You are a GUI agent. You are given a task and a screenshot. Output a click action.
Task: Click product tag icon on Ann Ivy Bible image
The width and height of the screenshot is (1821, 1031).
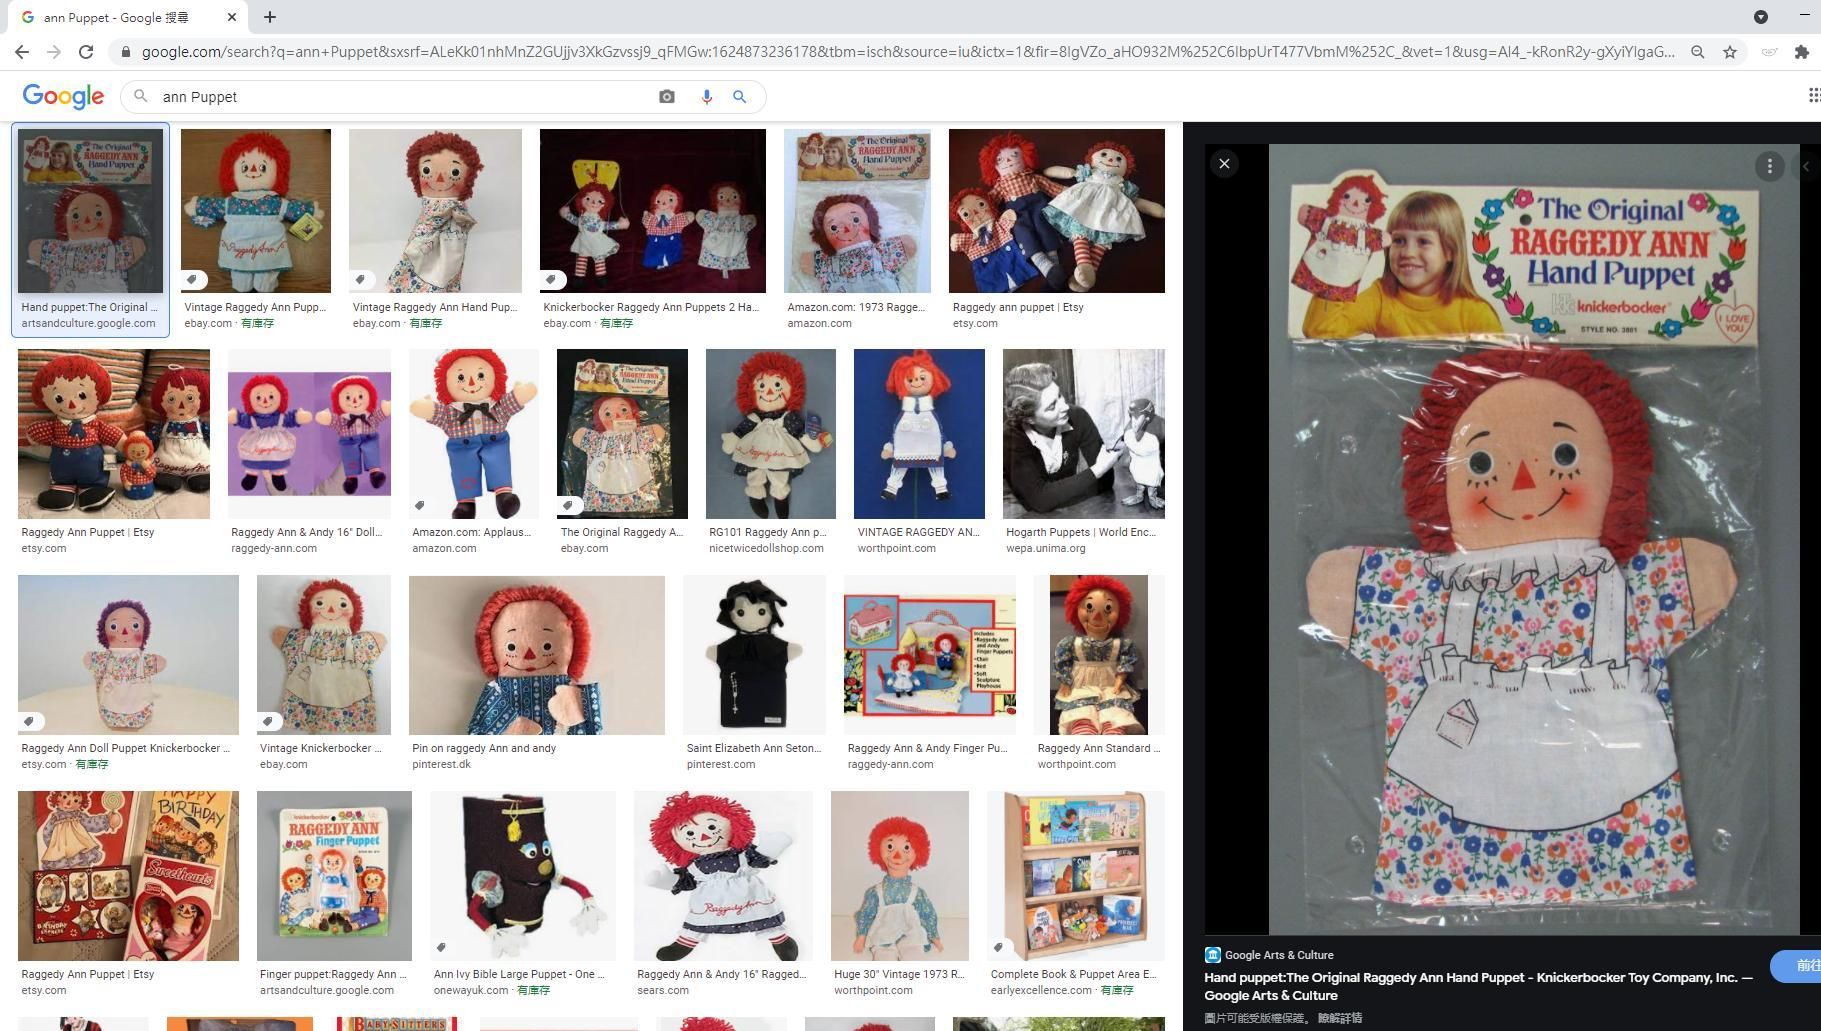click(x=442, y=947)
